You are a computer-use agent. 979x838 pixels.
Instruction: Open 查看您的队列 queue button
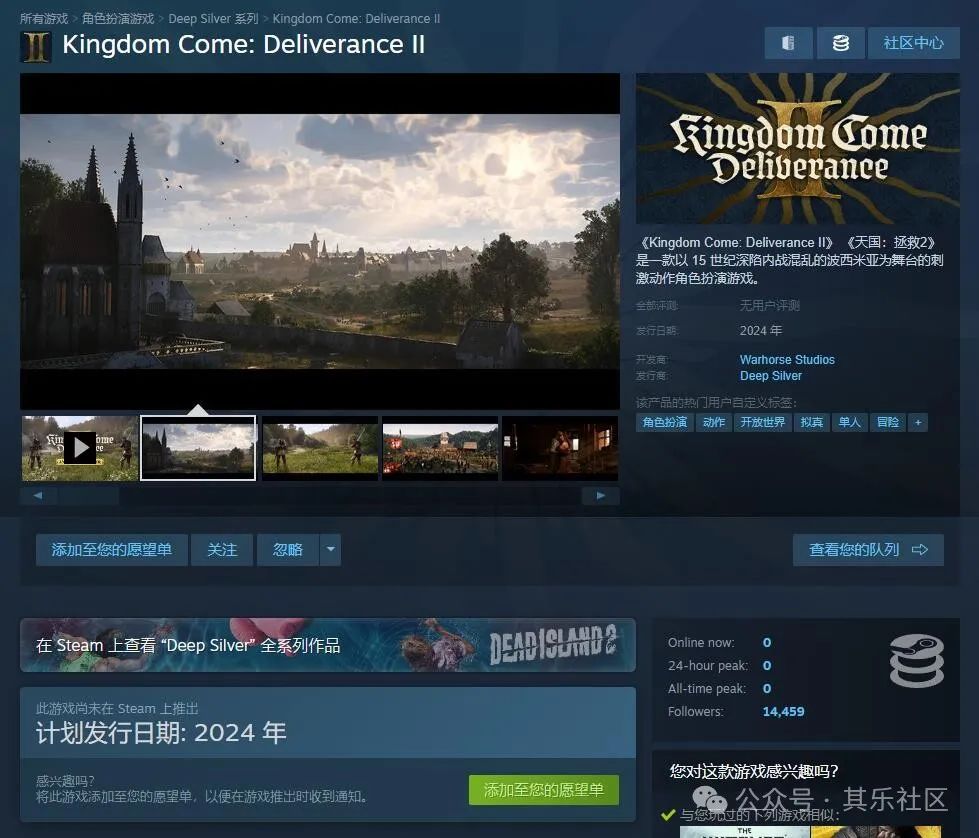pos(868,550)
